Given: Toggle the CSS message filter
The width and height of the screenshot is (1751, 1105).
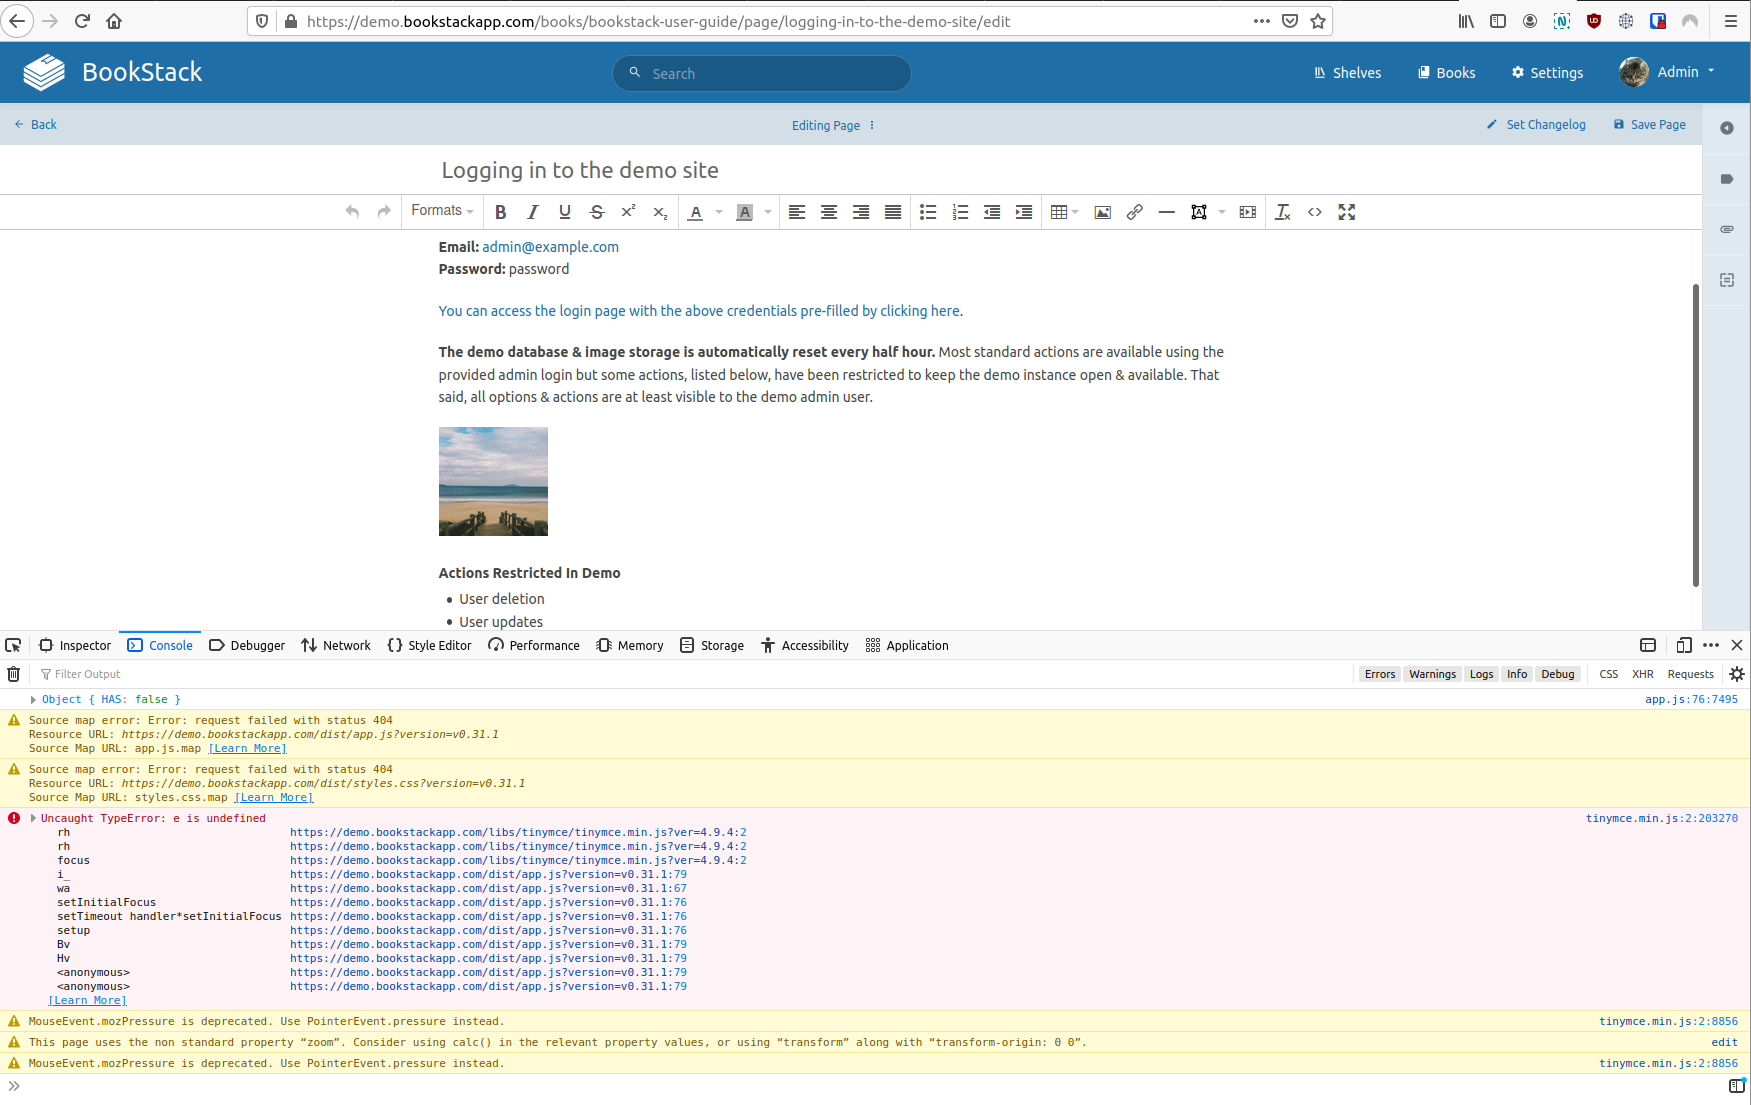Looking at the screenshot, I should [x=1608, y=674].
